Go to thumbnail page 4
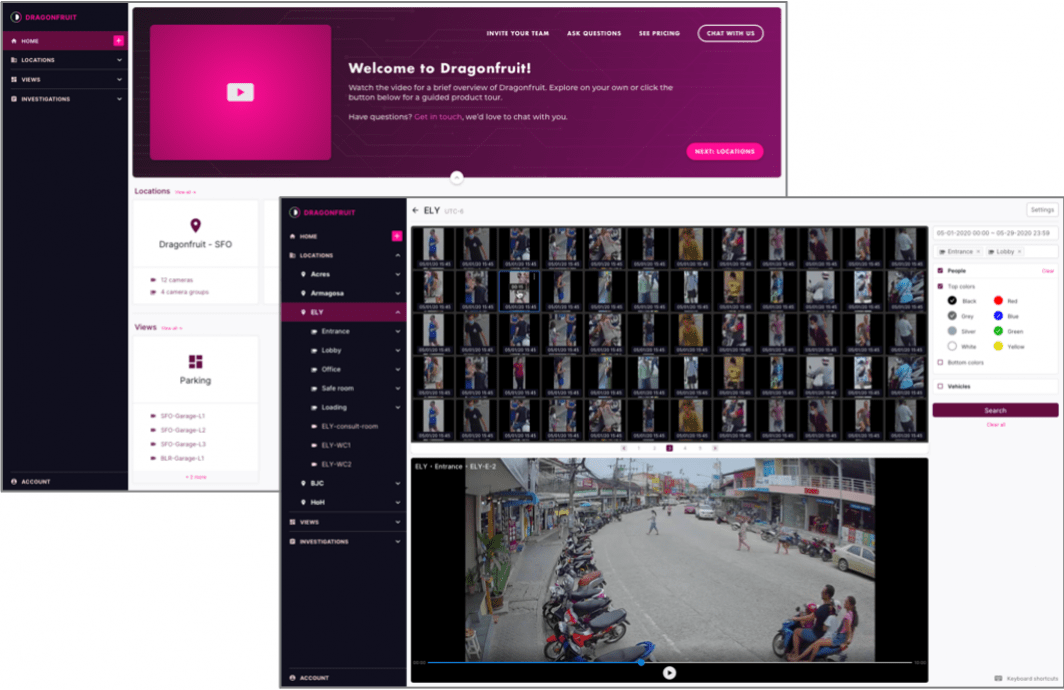Screen dimensions: 1064x690 tap(685, 448)
